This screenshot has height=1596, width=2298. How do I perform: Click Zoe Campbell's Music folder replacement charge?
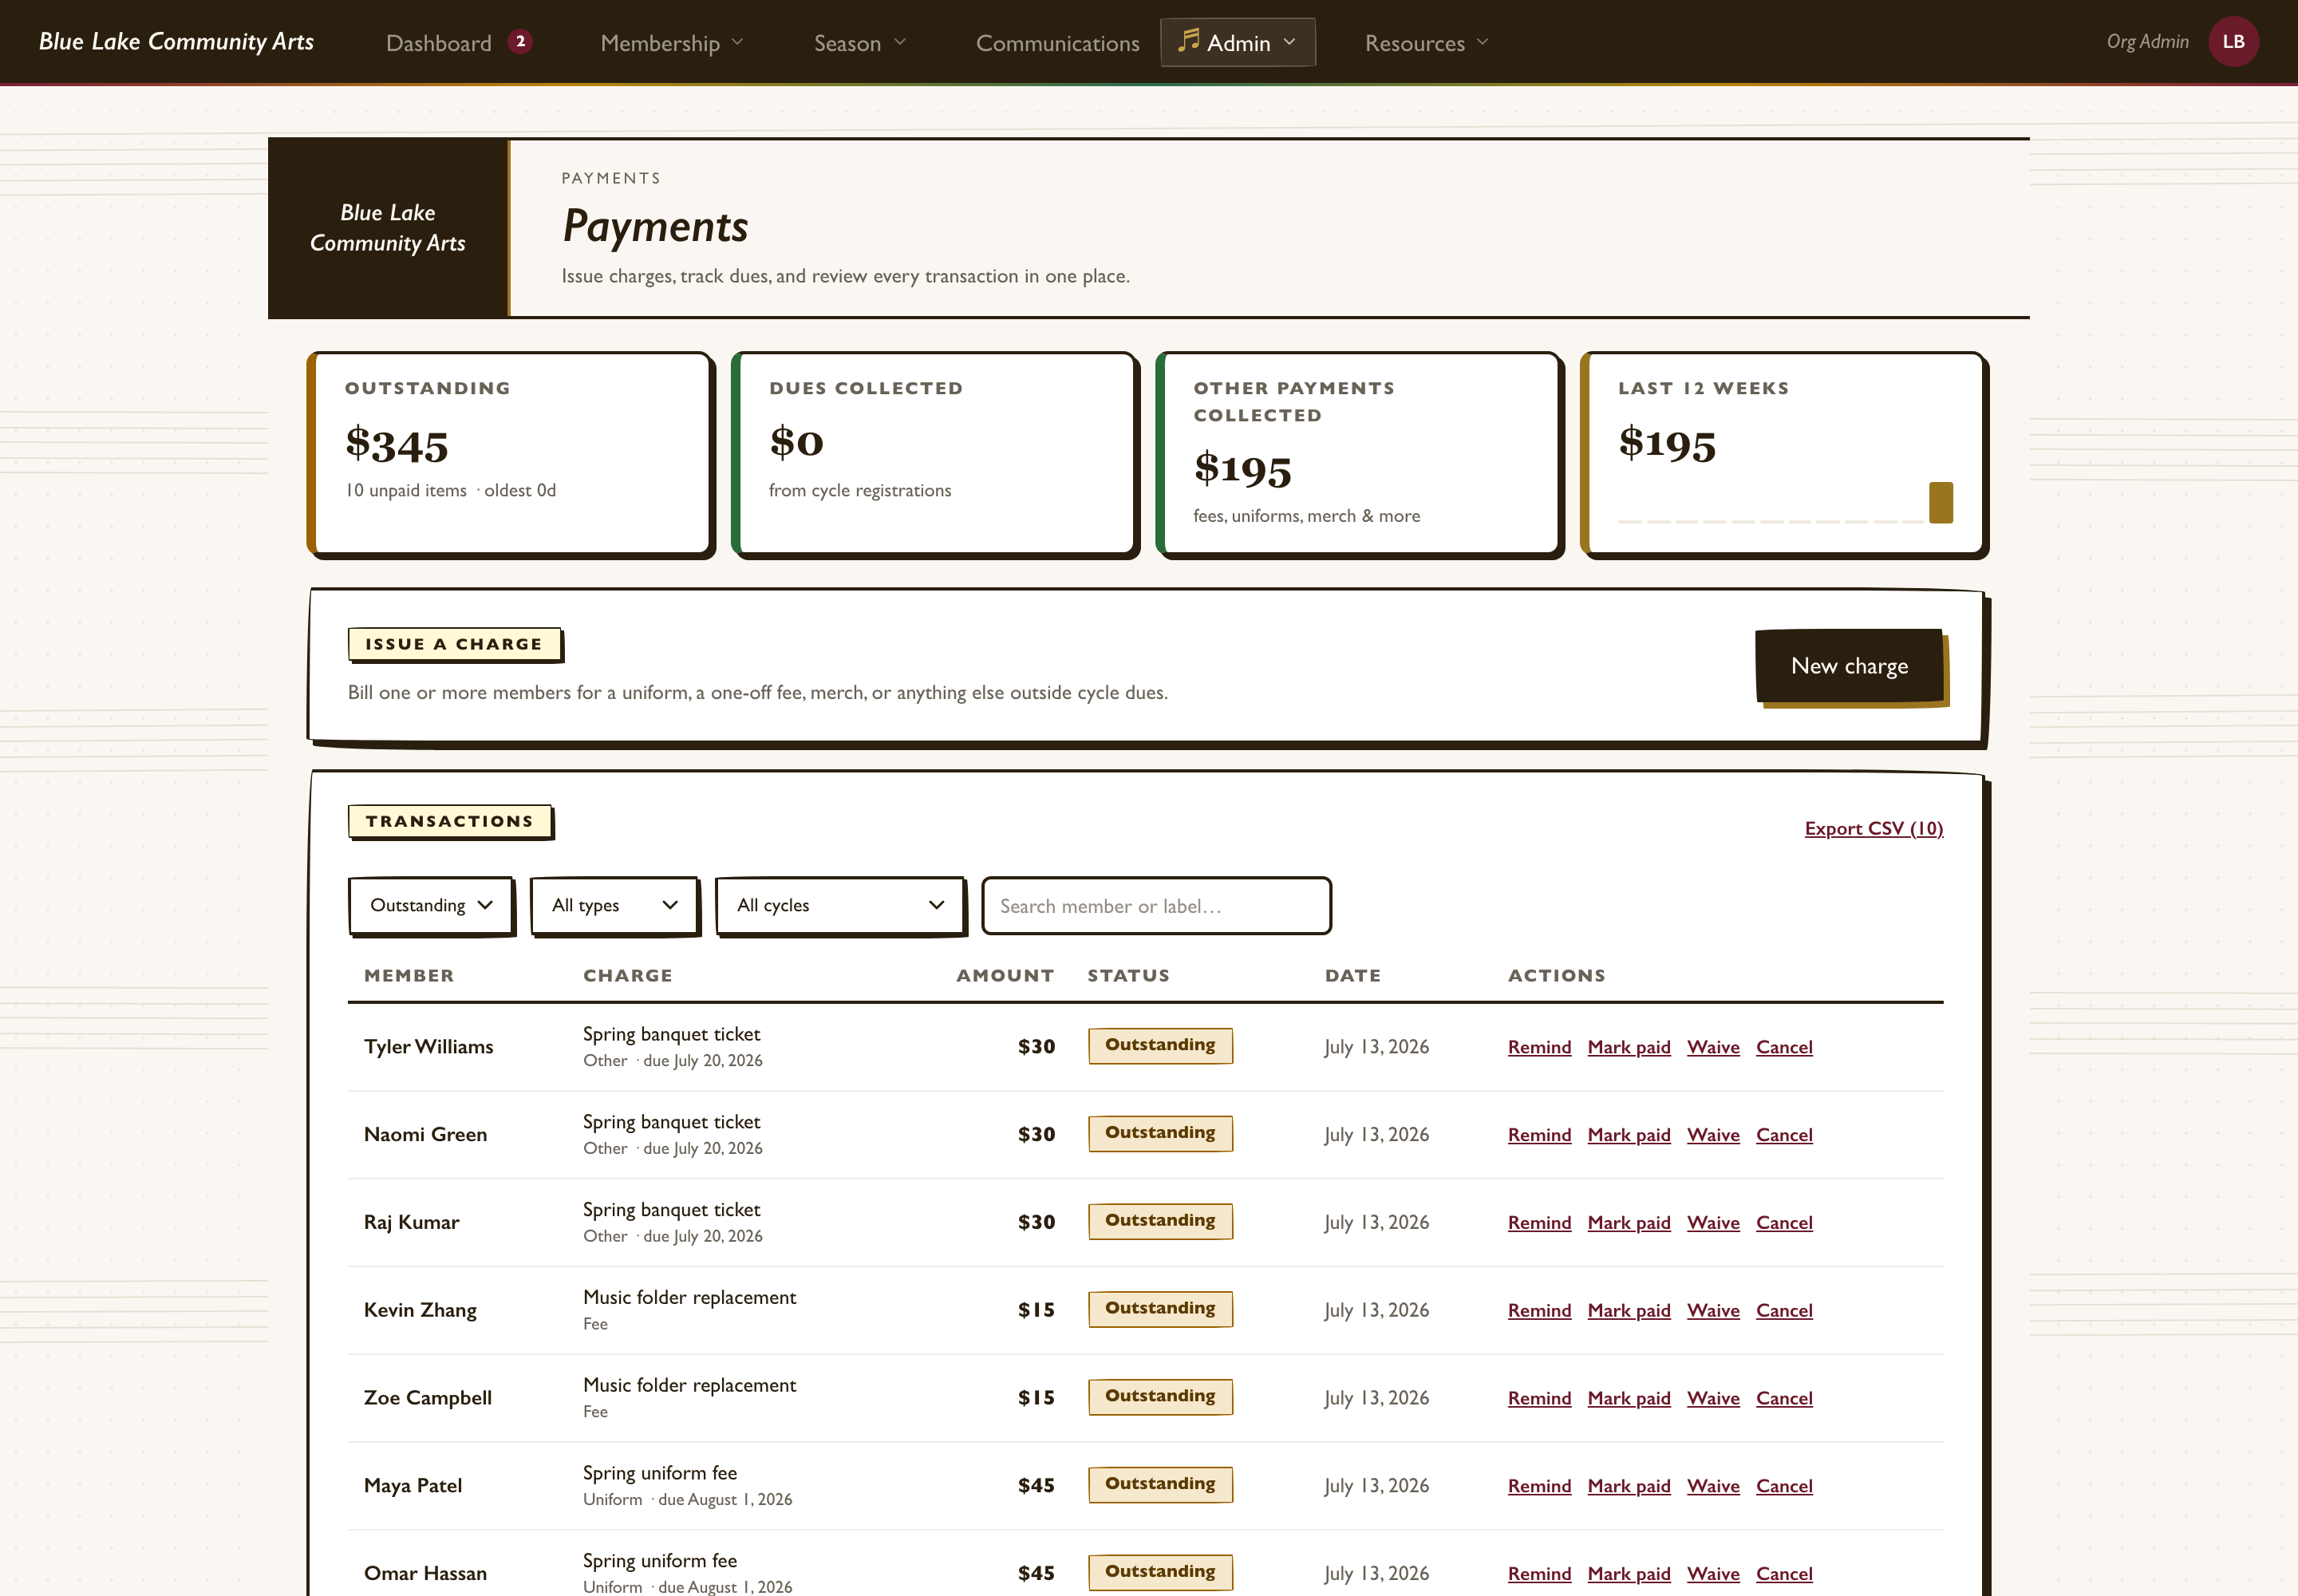pos(689,1386)
